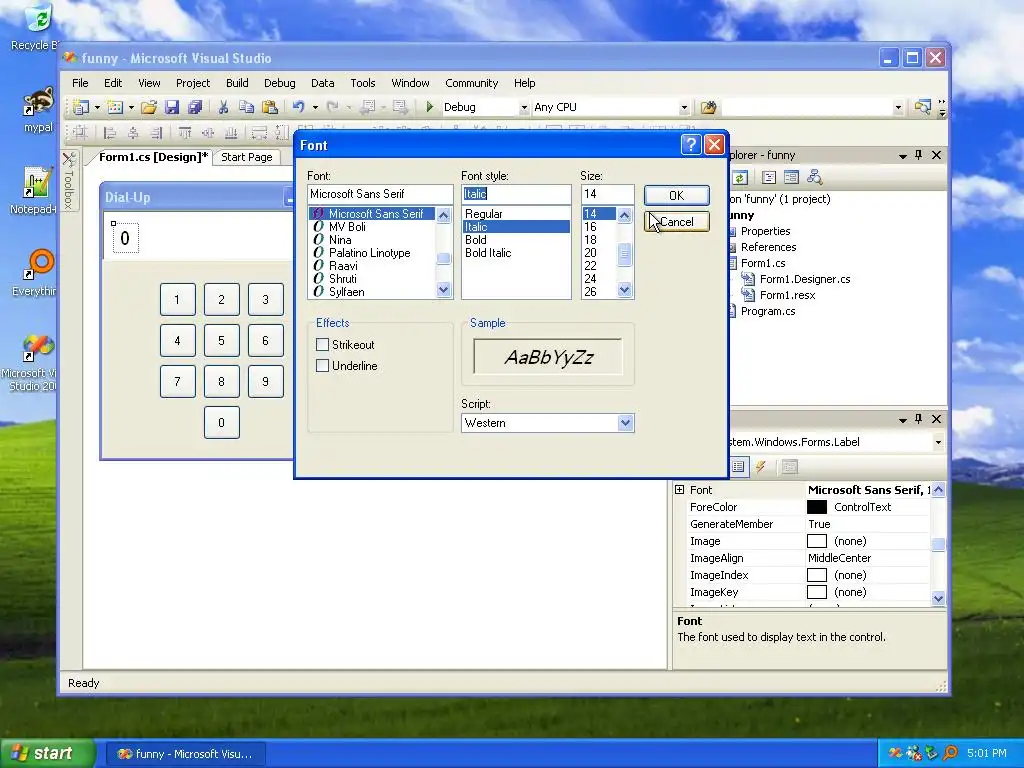Click the Font list scroll down arrow

444,289
